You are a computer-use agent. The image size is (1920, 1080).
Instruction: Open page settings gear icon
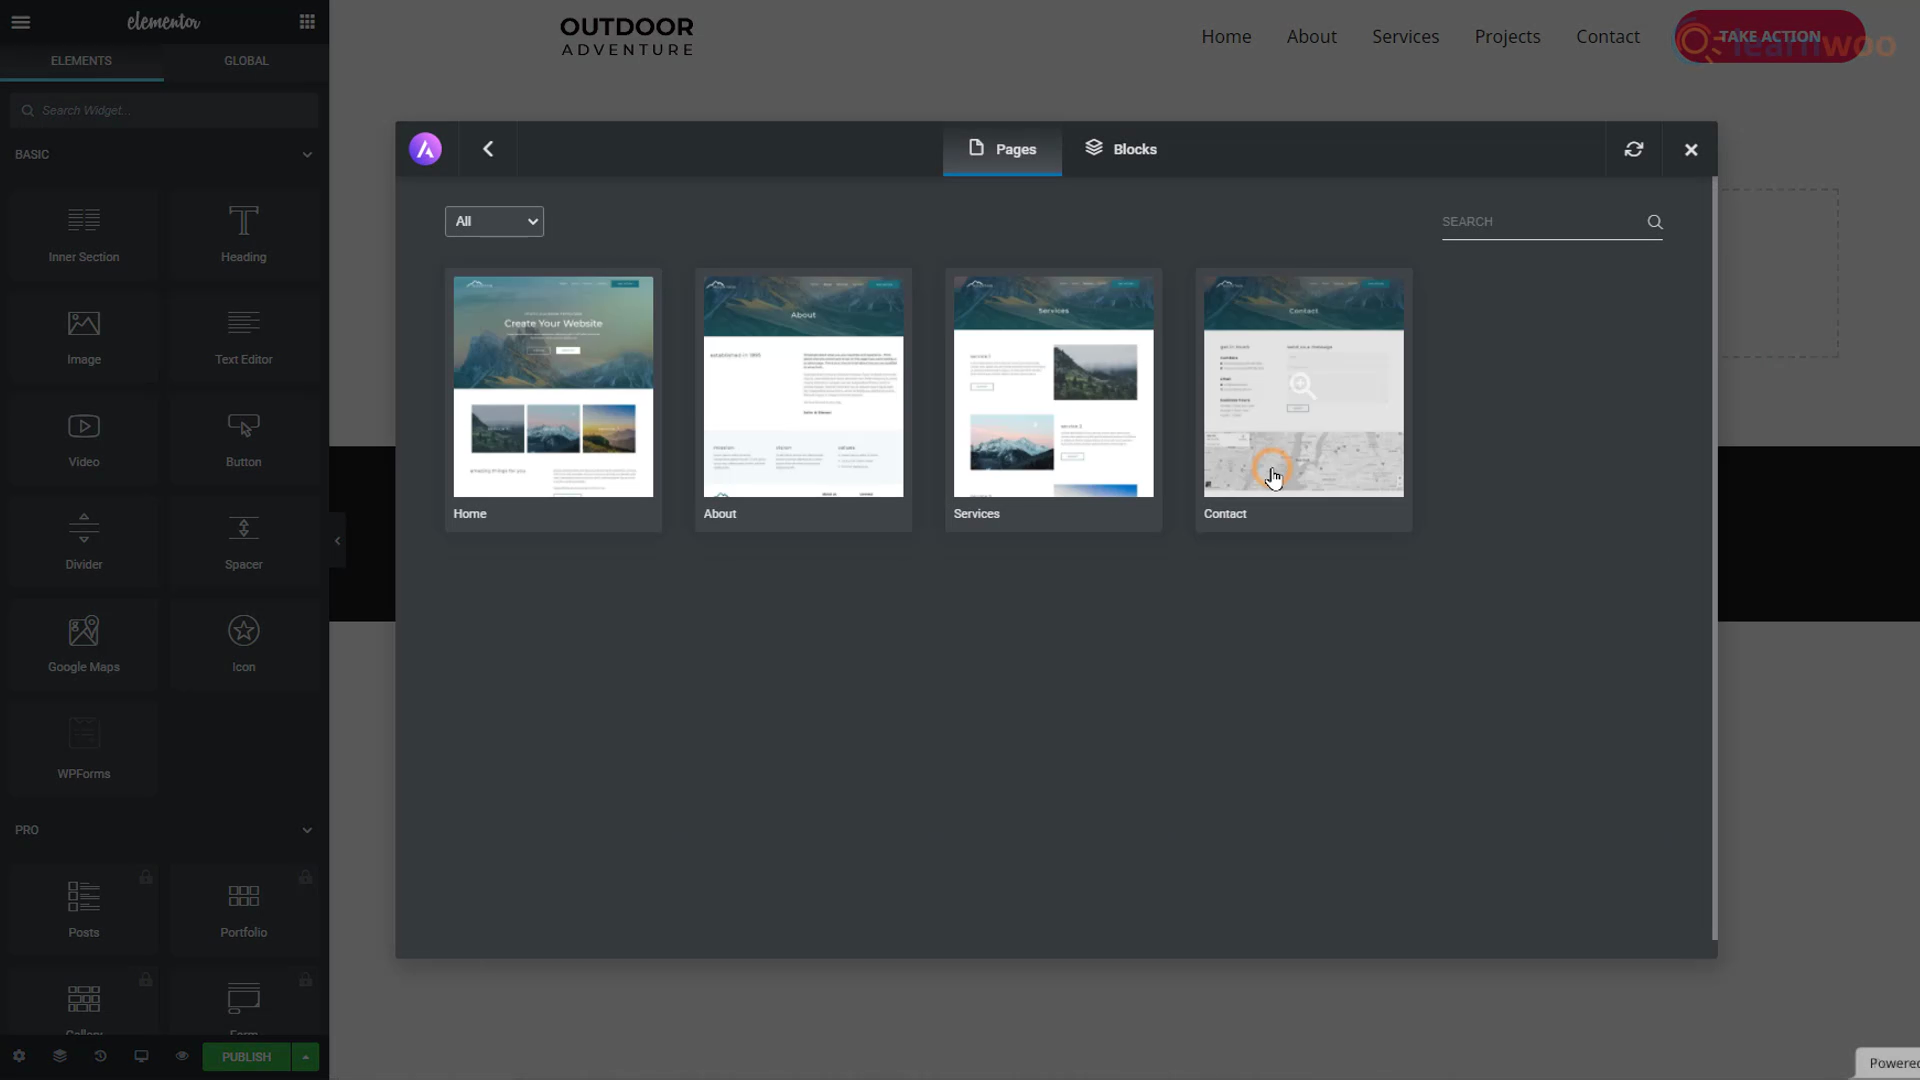[x=19, y=1056]
